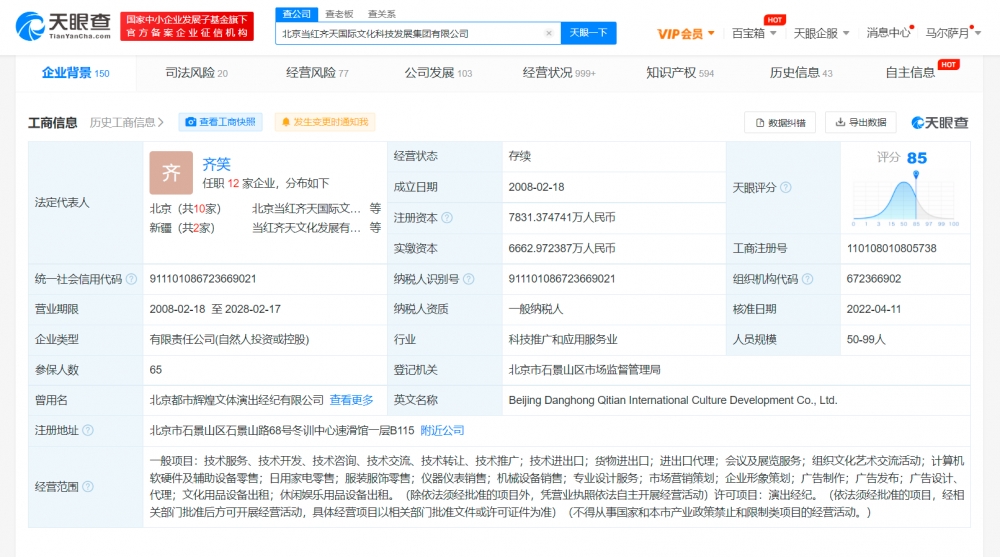Click the help icon next to 注册资本
The width and height of the screenshot is (1000, 557).
[447, 218]
